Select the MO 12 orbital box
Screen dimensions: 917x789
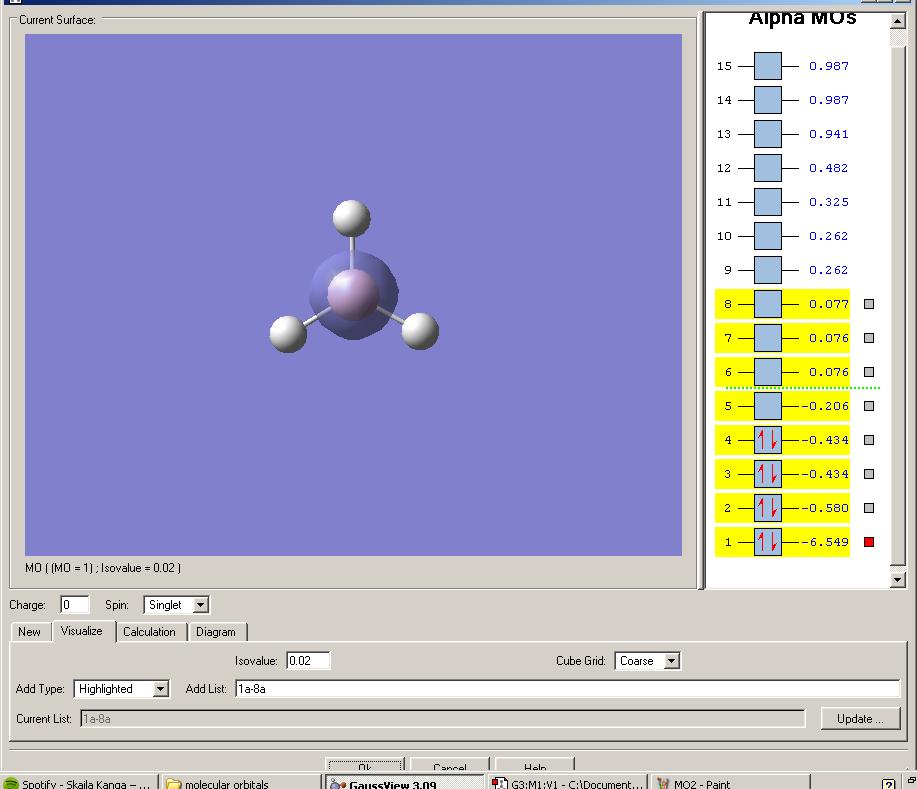point(767,168)
